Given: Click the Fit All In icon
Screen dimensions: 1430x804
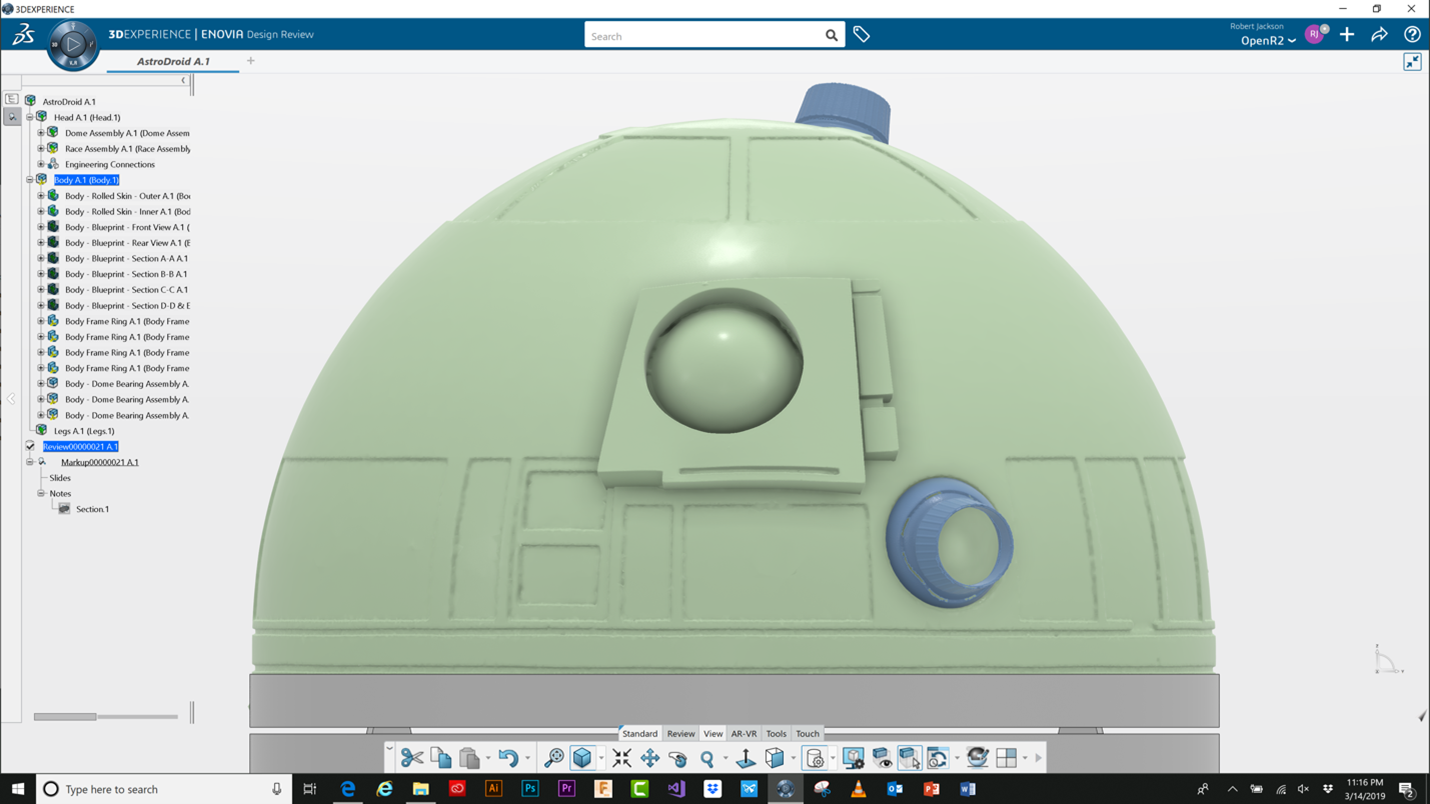Looking at the screenshot, I should click(x=622, y=757).
